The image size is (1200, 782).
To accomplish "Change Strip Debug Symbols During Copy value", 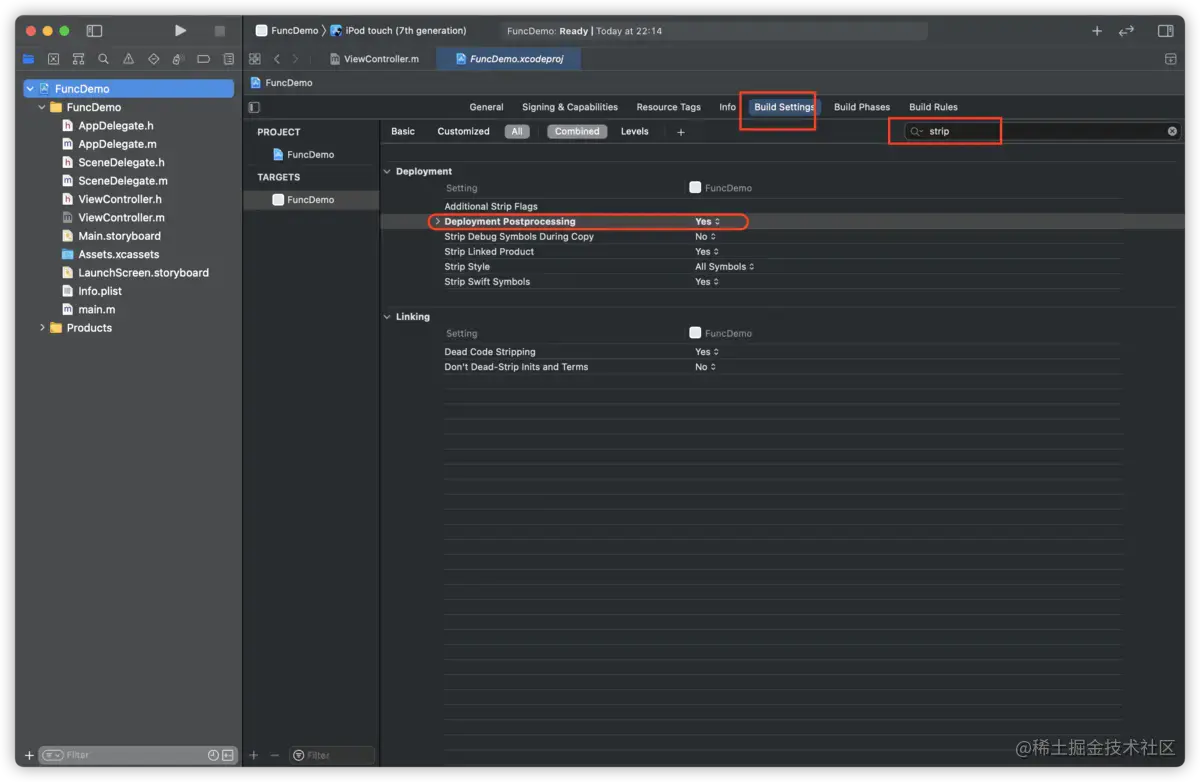I will pos(706,237).
